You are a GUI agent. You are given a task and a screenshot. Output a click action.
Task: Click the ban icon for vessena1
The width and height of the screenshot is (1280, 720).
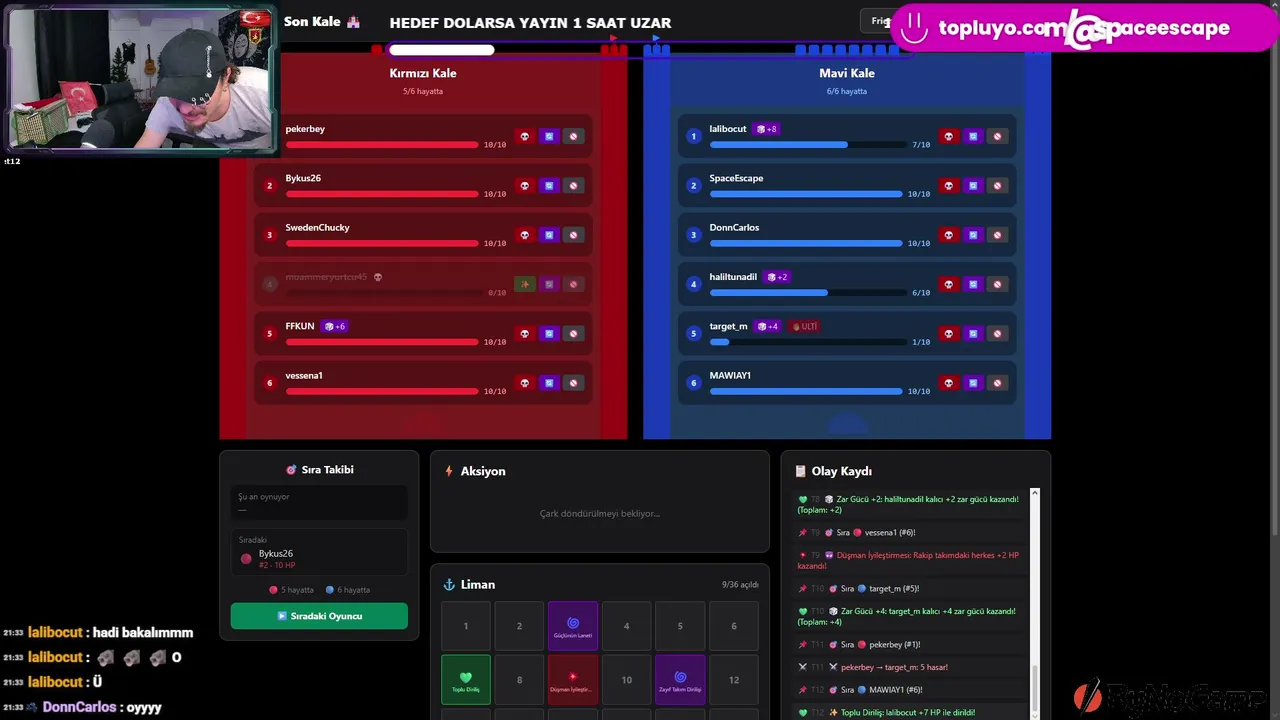coord(573,383)
